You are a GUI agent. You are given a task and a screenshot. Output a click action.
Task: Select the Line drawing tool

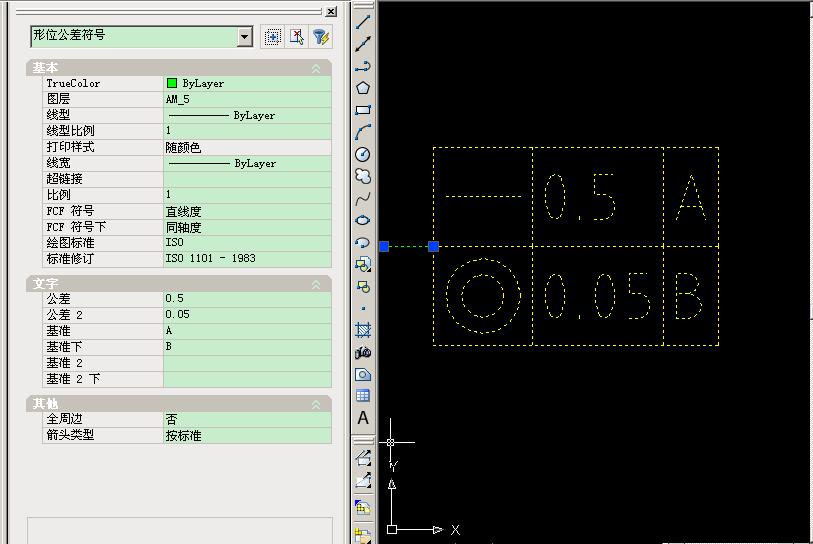pyautogui.click(x=363, y=22)
